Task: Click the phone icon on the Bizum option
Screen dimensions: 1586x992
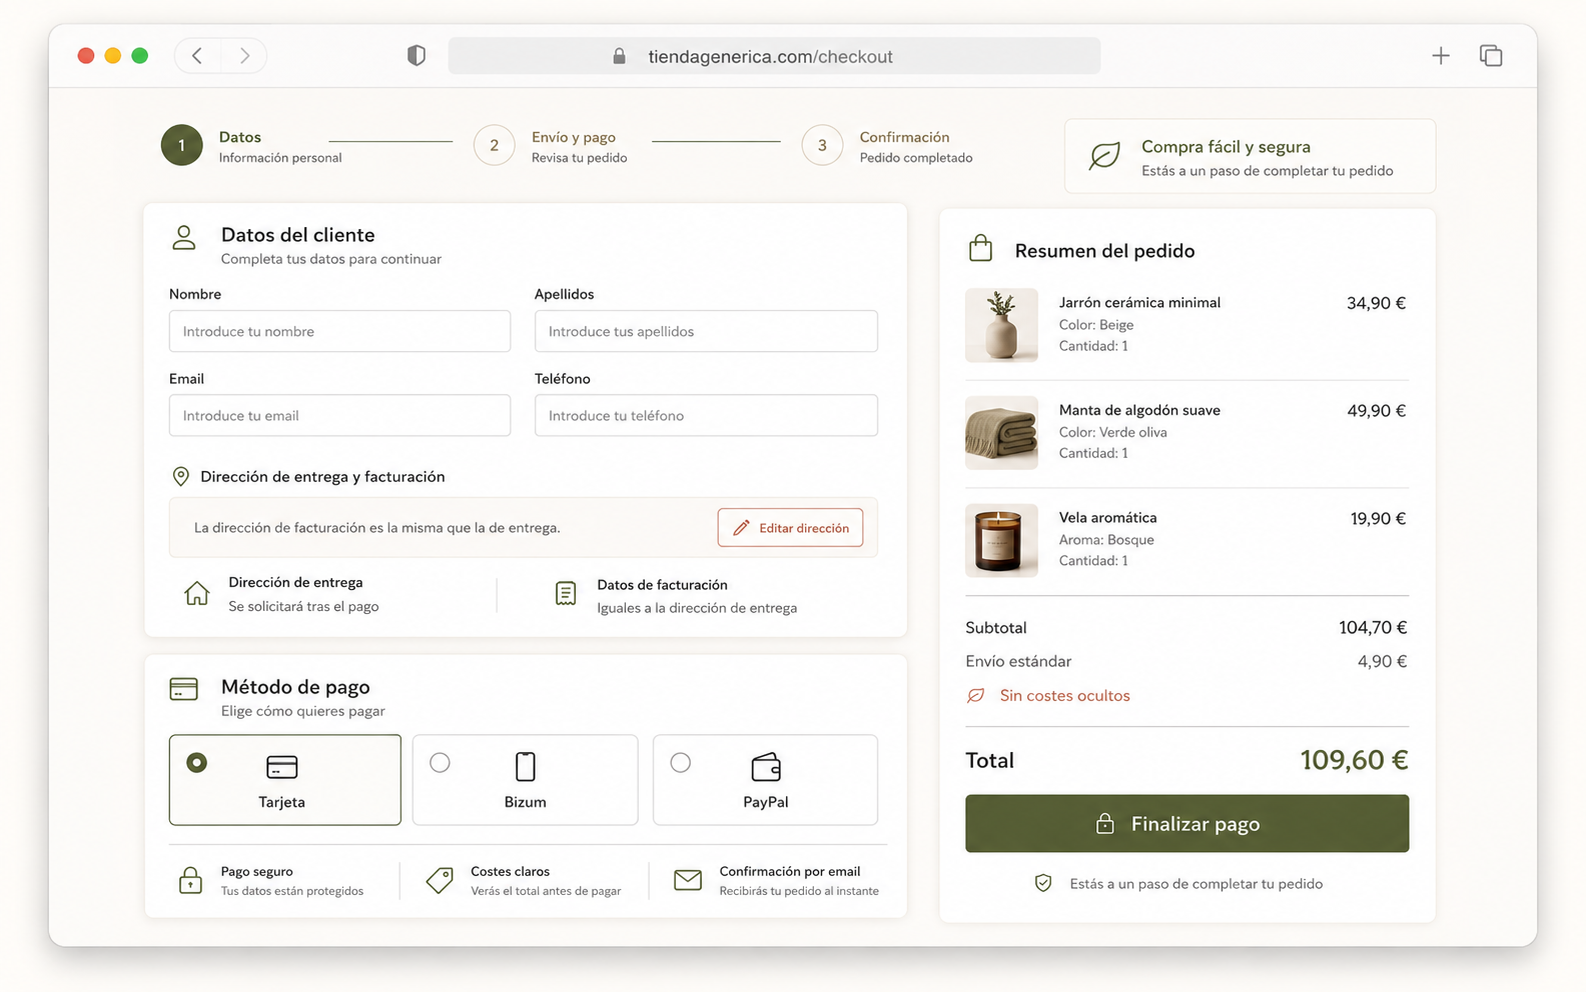Action: (x=525, y=767)
